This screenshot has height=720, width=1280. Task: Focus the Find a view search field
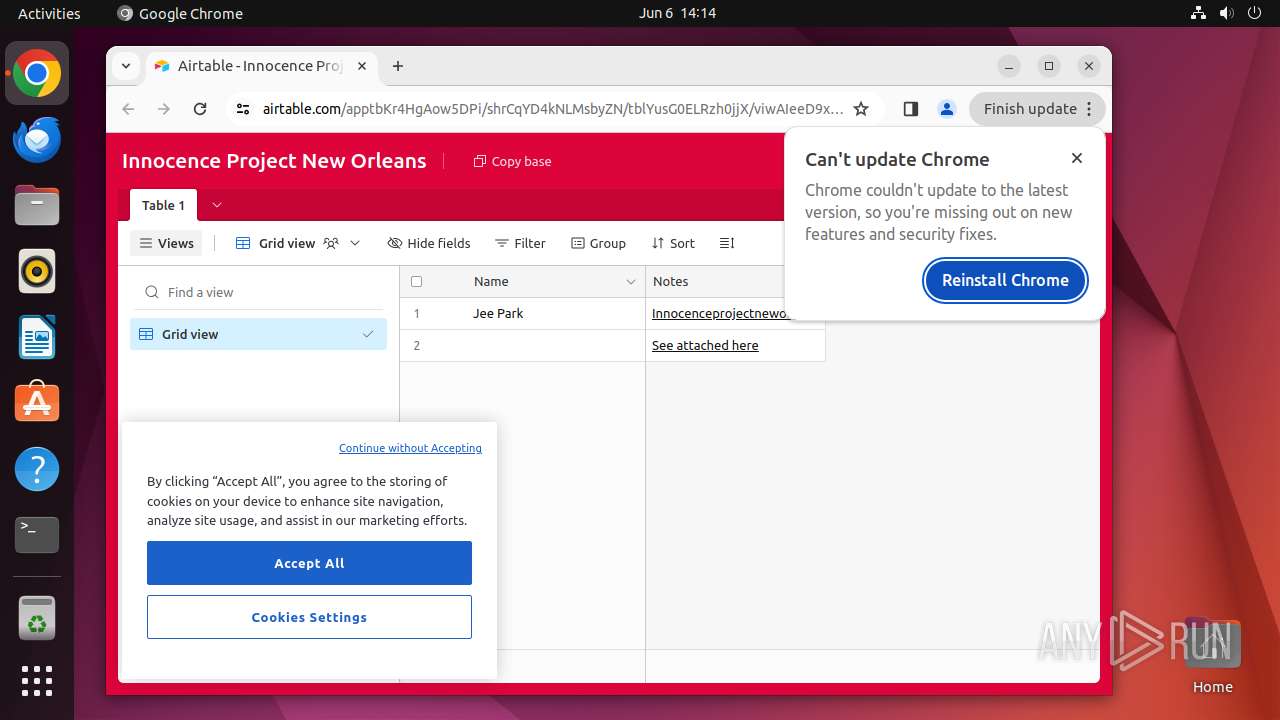pyautogui.click(x=258, y=292)
